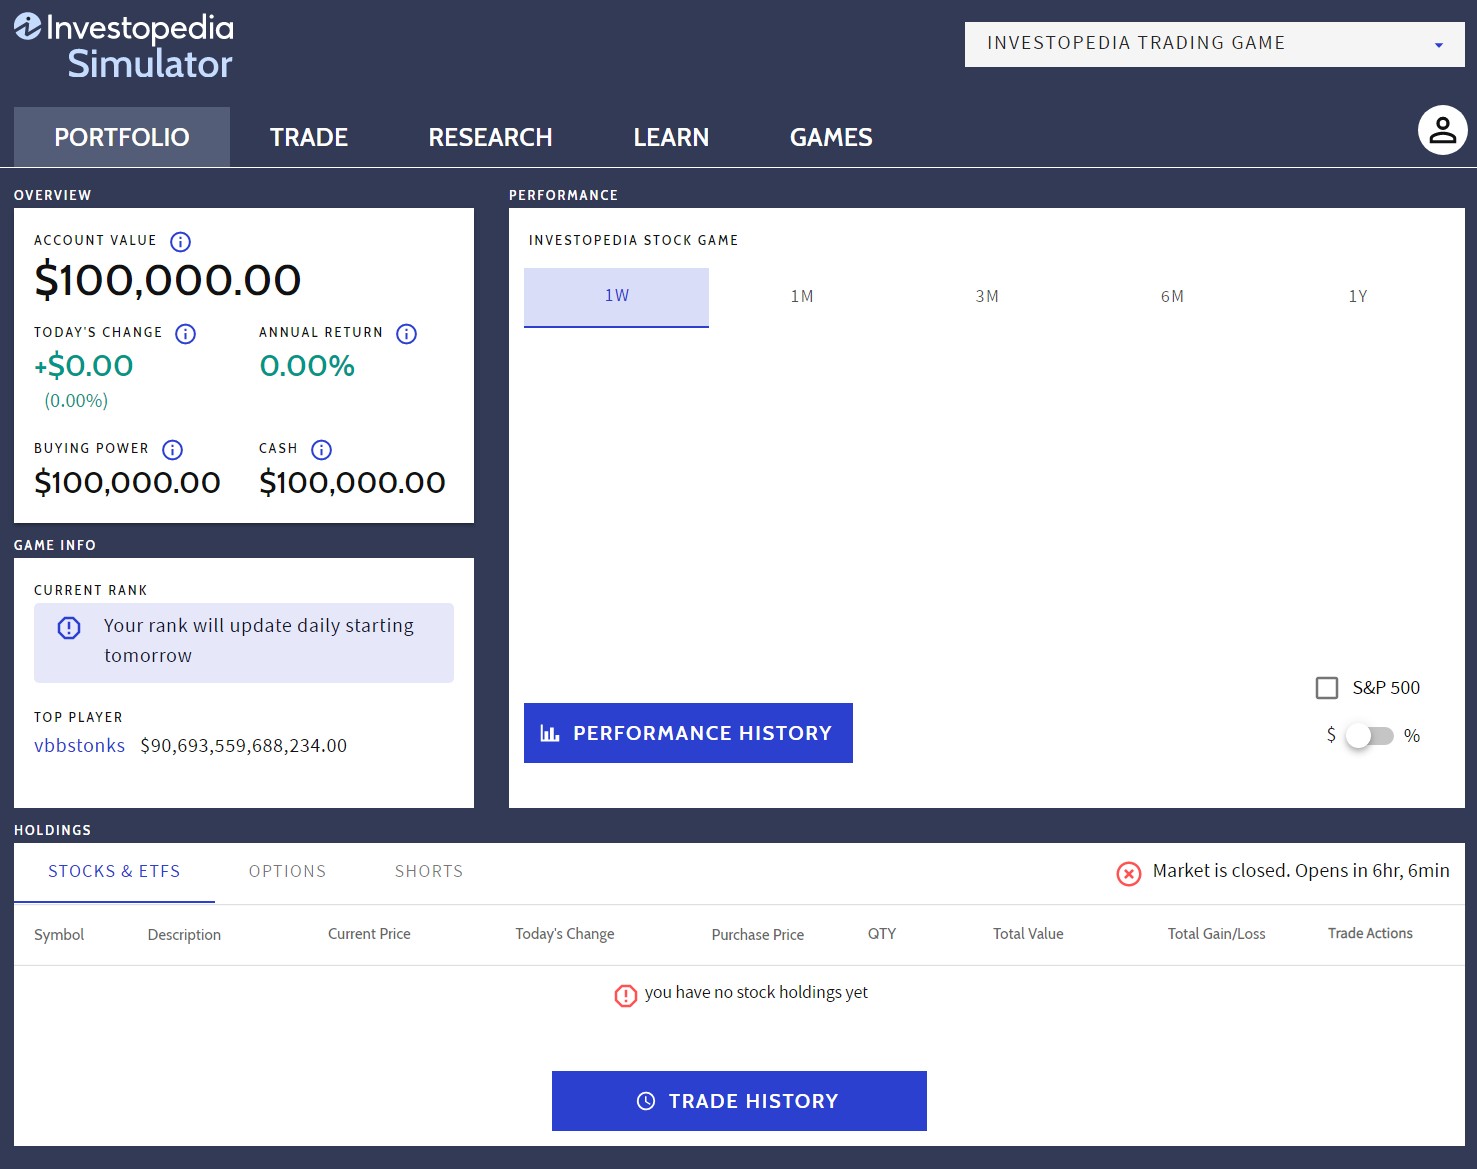Select the 1M performance range
1477x1169 pixels.
tap(802, 297)
